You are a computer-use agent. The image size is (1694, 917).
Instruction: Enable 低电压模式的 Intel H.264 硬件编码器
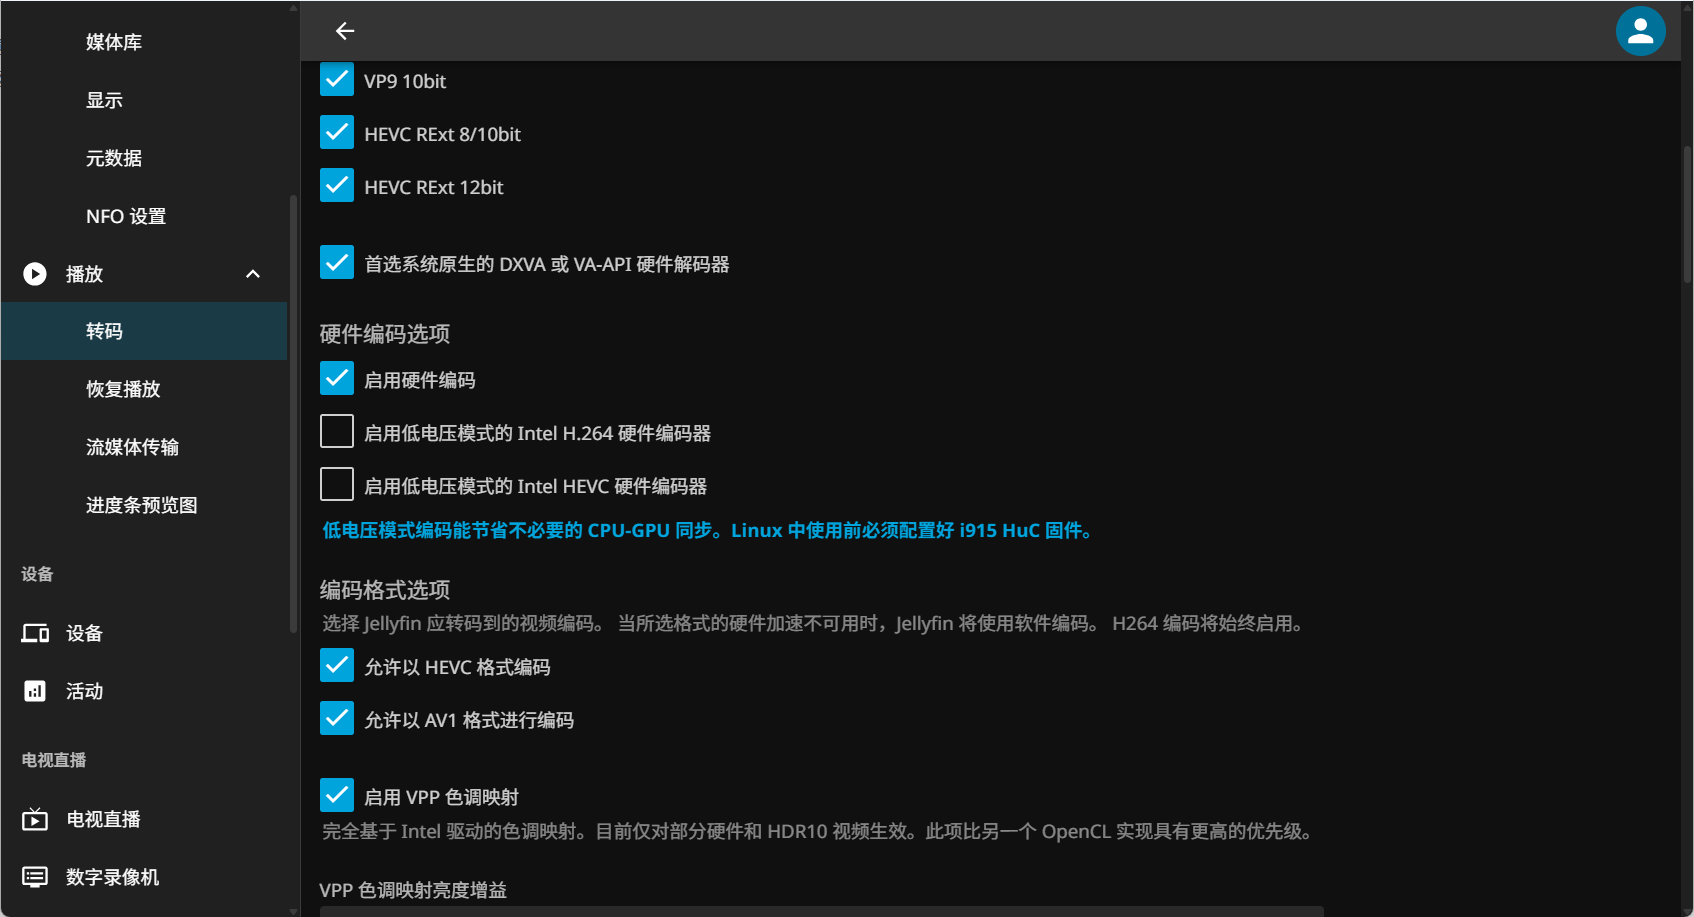[x=337, y=432]
